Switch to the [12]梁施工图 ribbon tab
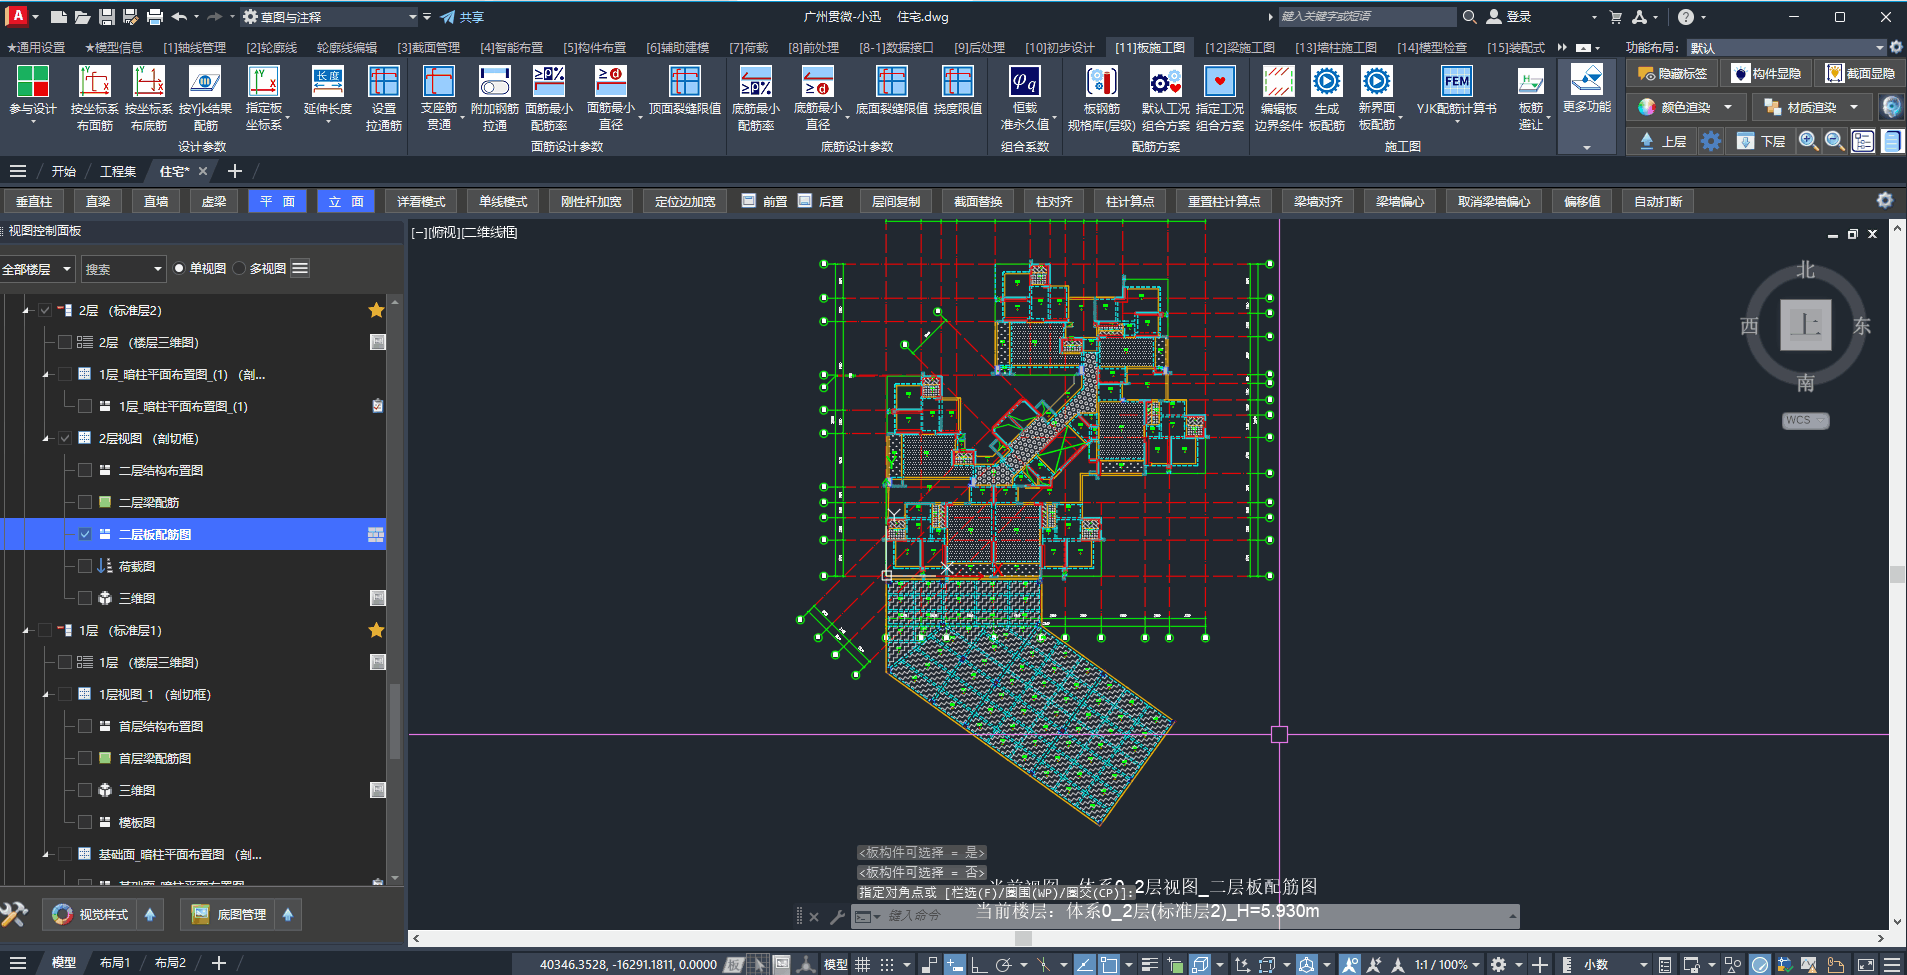Screen dimensions: 1907x975 1239,47
